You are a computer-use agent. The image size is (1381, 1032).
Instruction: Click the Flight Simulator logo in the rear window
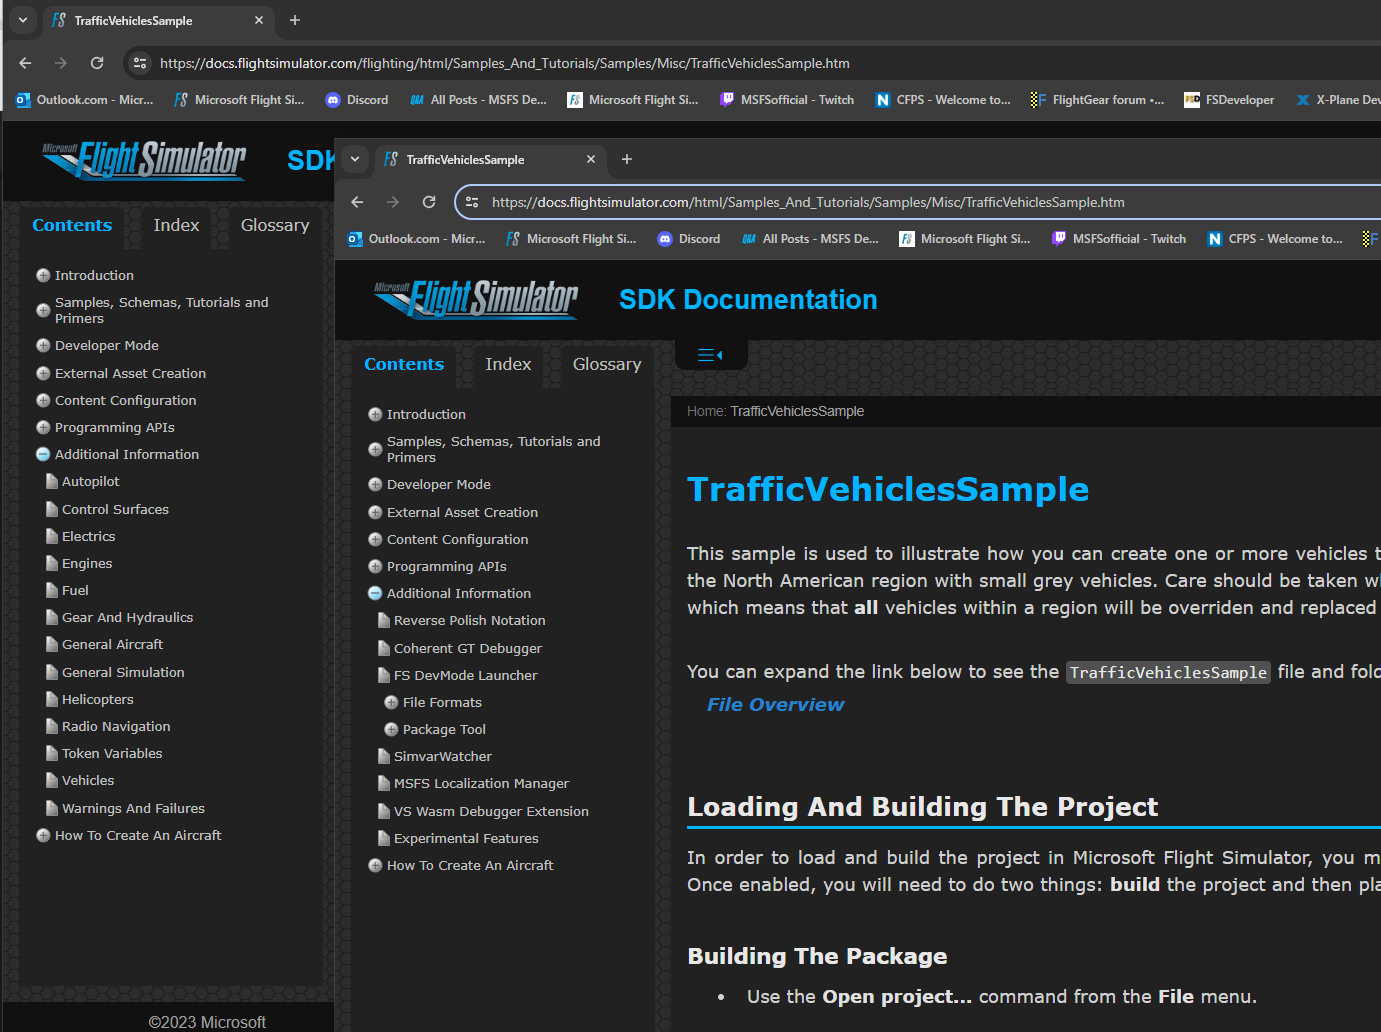pyautogui.click(x=144, y=160)
